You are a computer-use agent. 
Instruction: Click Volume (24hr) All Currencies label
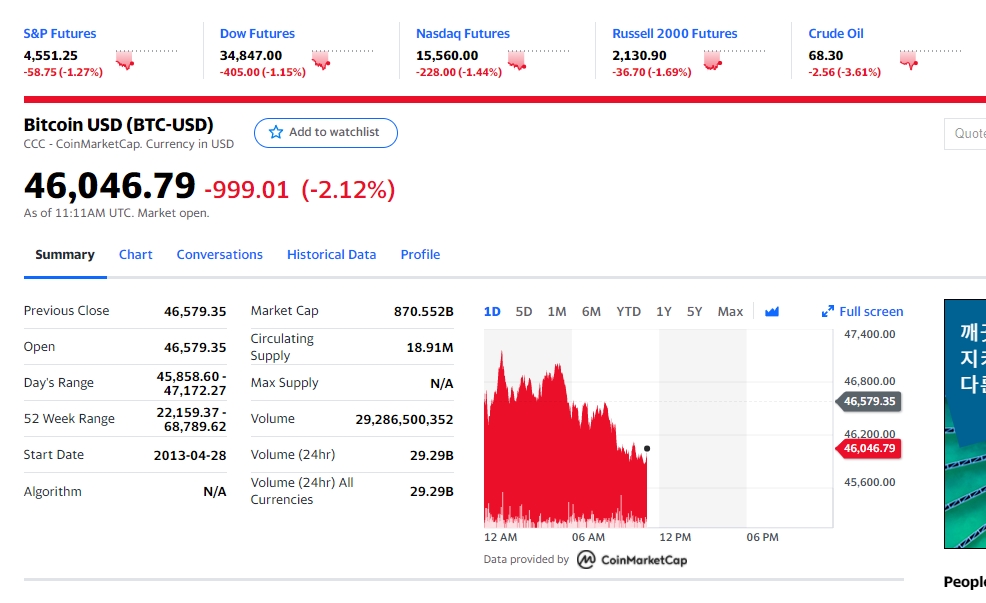click(x=302, y=490)
